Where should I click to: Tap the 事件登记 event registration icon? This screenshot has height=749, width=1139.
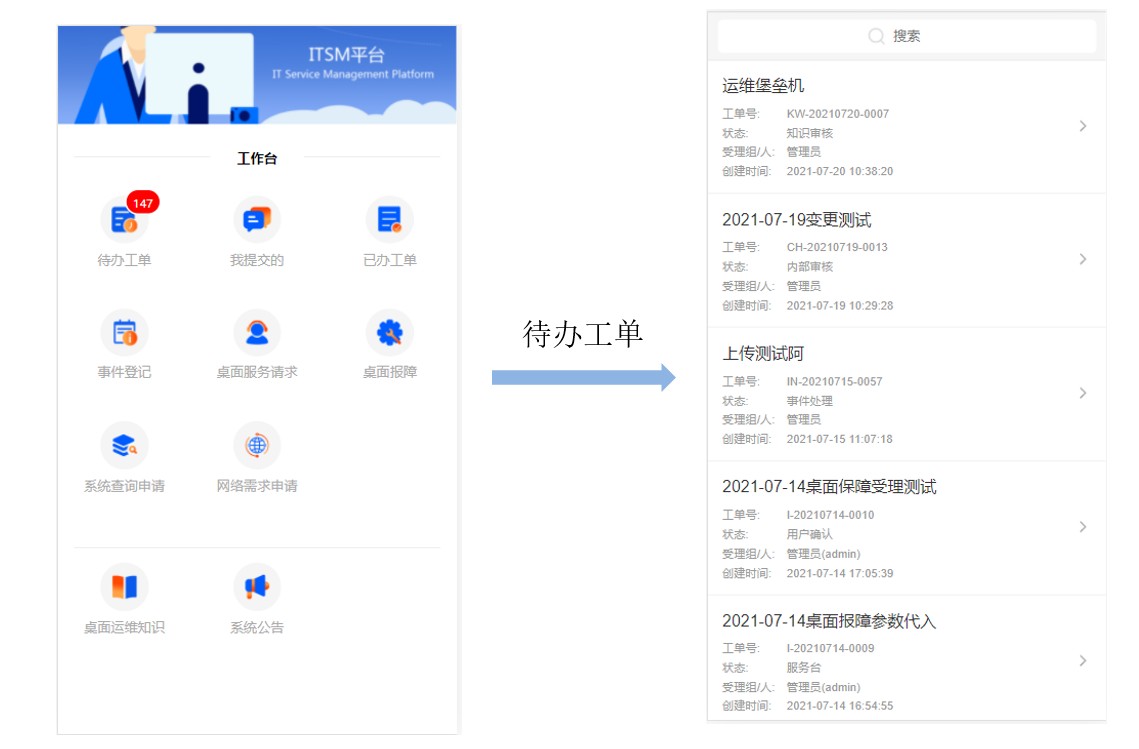[x=124, y=333]
